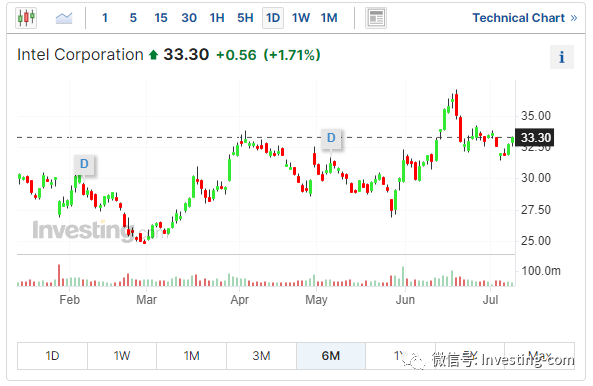Select the 15 minute interval
Image resolution: width=593 pixels, height=386 pixels.
[x=161, y=18]
